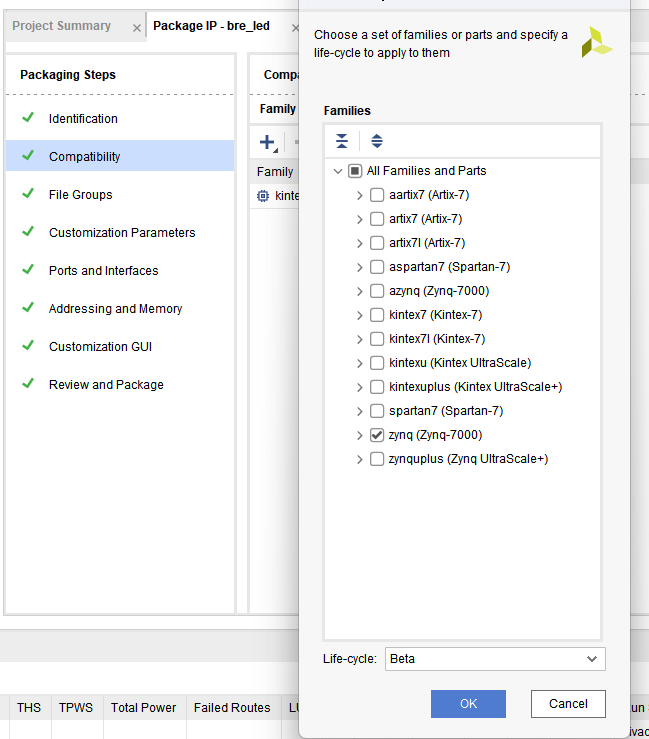Viewport: 649px width, 739px height.
Task: Expand the kintexu (Kintex UltraScale) node
Action: click(x=360, y=363)
